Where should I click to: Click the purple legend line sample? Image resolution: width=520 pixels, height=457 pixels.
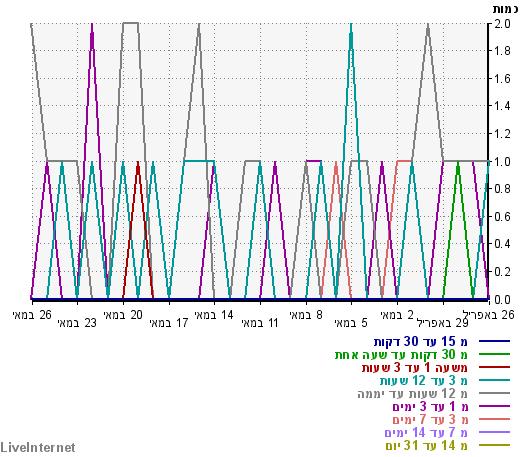coord(494,406)
